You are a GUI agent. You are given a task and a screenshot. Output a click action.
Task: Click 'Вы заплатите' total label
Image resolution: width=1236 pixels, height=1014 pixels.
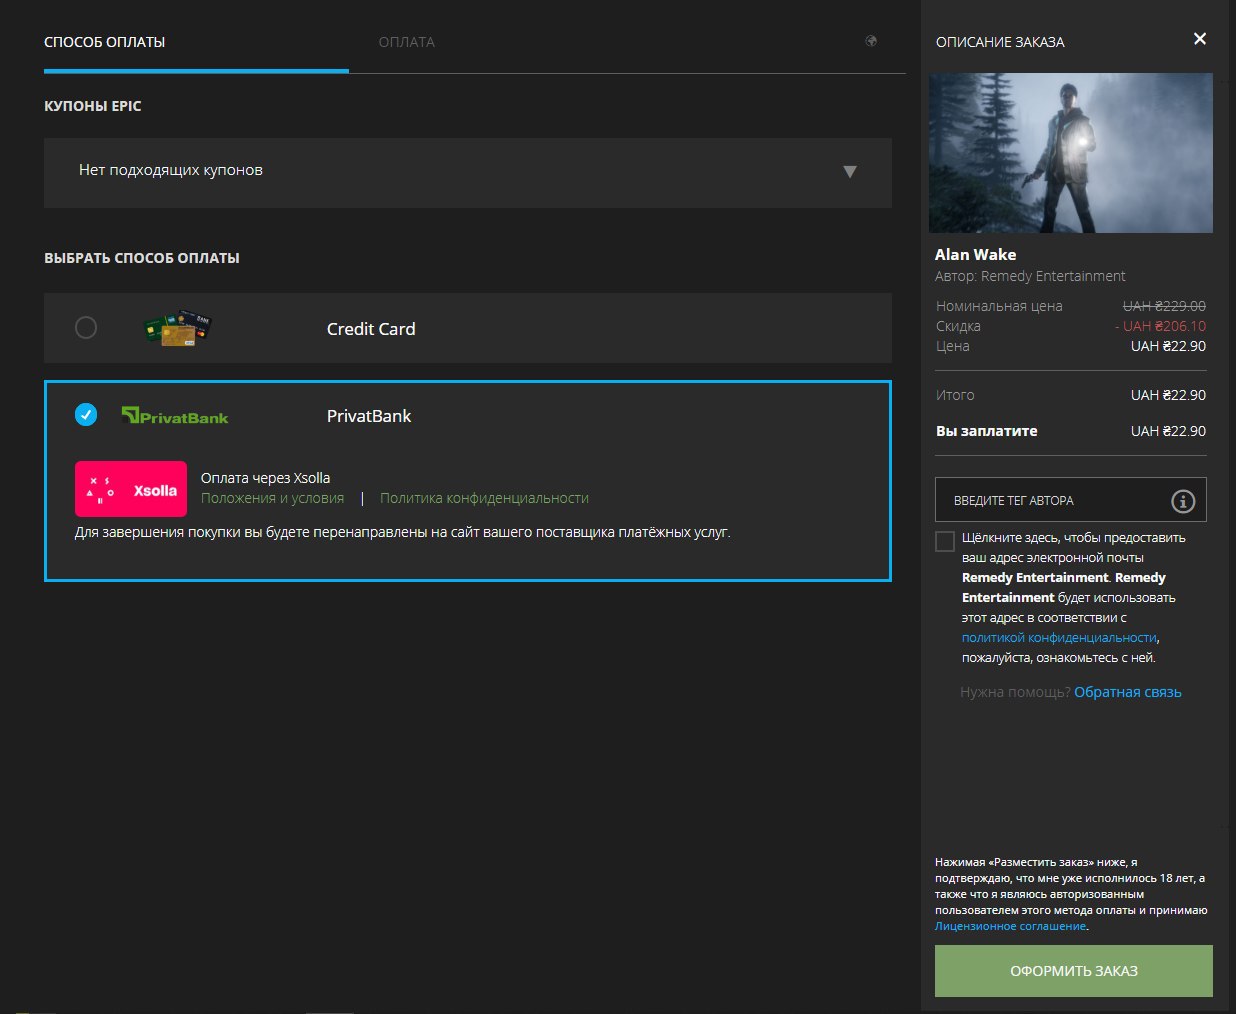(x=987, y=431)
